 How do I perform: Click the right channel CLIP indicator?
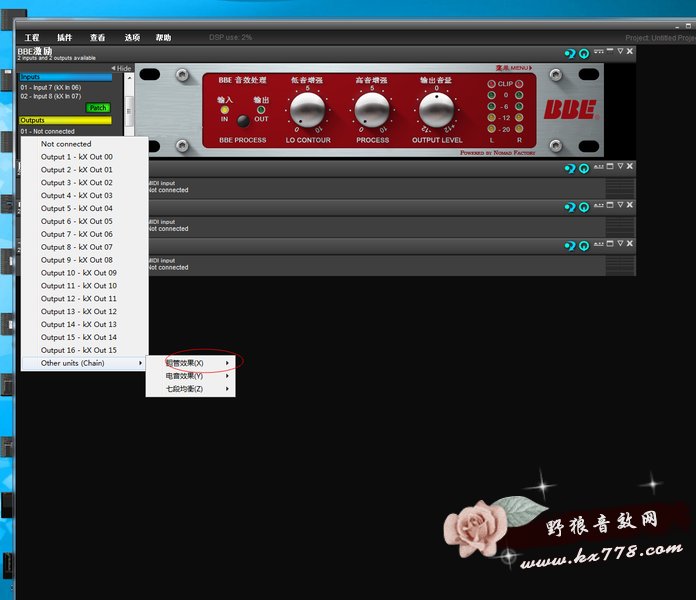(519, 84)
